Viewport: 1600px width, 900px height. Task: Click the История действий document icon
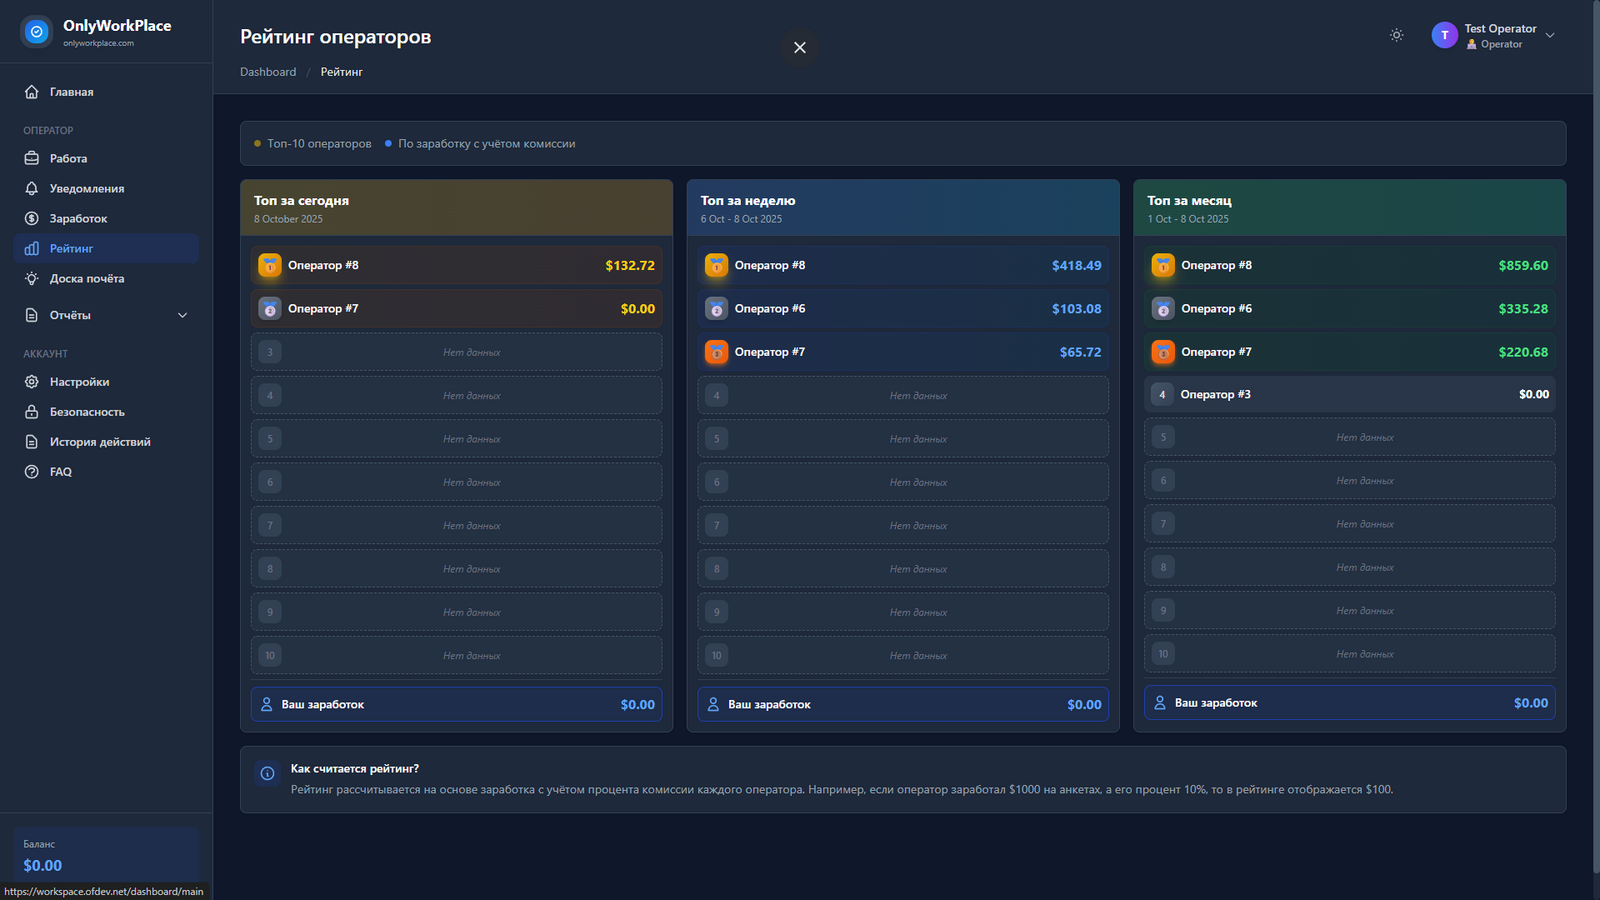coord(32,442)
